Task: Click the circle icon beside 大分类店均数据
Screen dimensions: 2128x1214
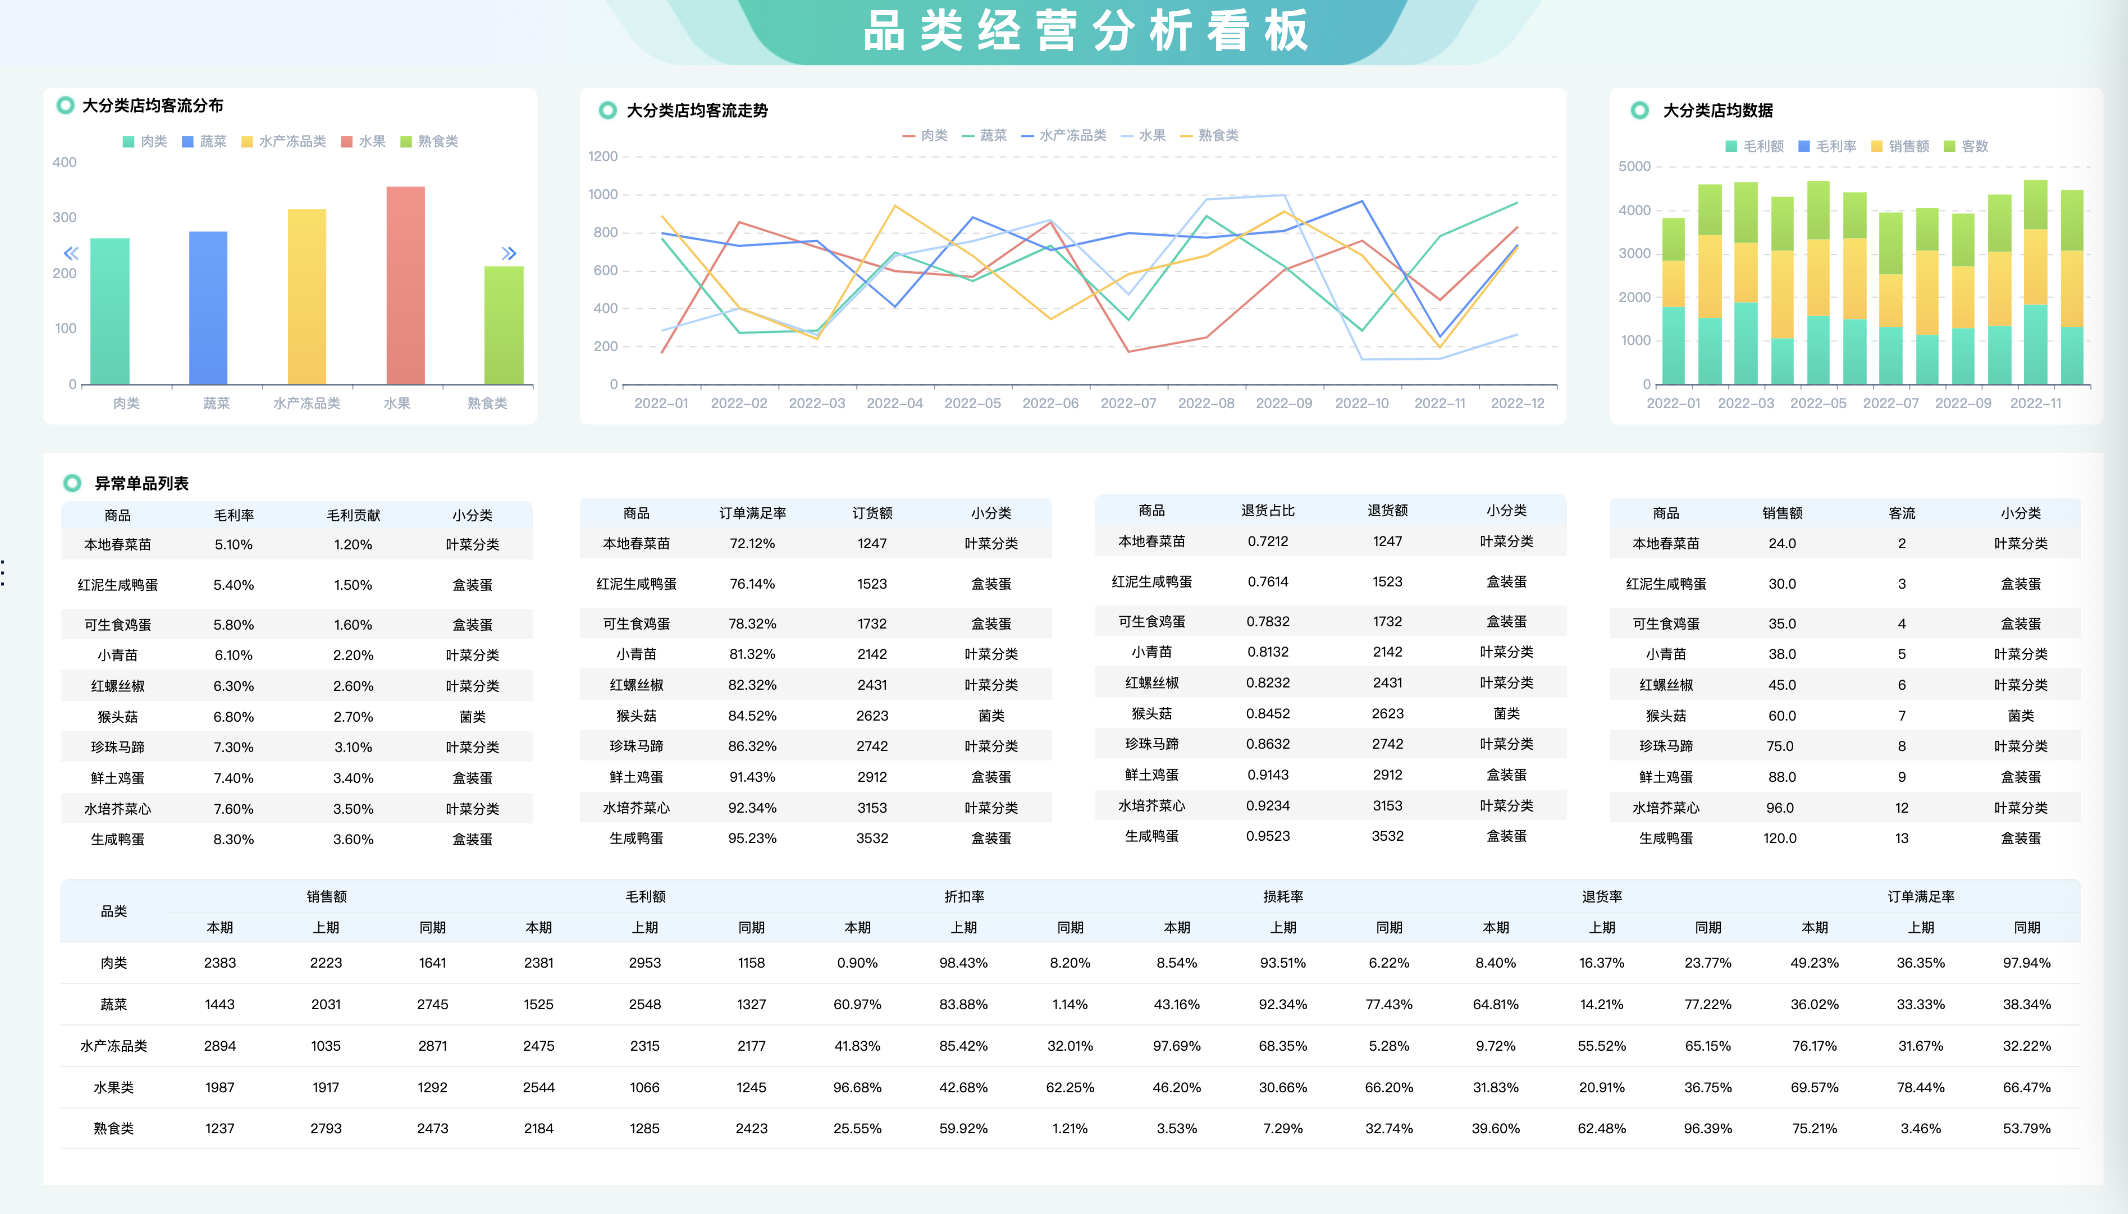Action: click(x=1640, y=110)
